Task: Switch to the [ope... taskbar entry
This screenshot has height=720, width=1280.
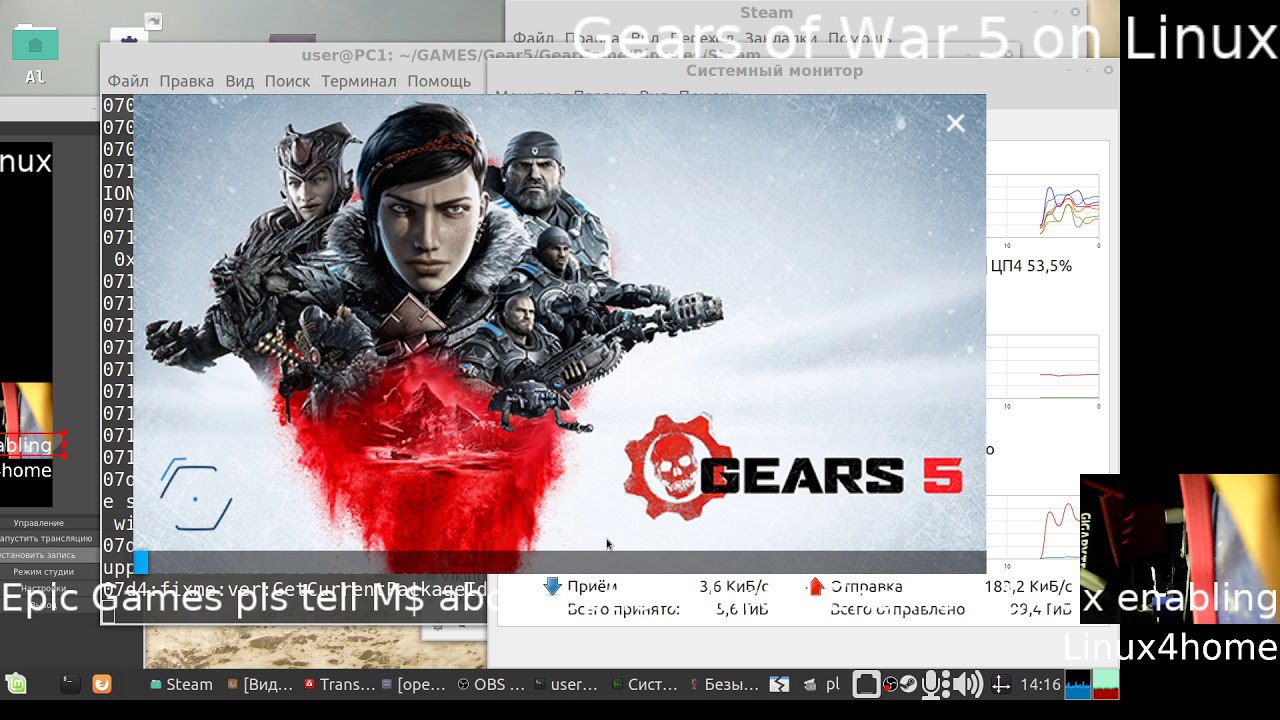Action: (x=414, y=685)
